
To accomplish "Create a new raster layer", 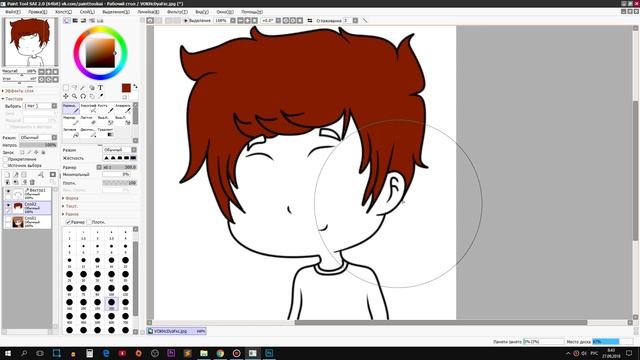I will (7, 175).
